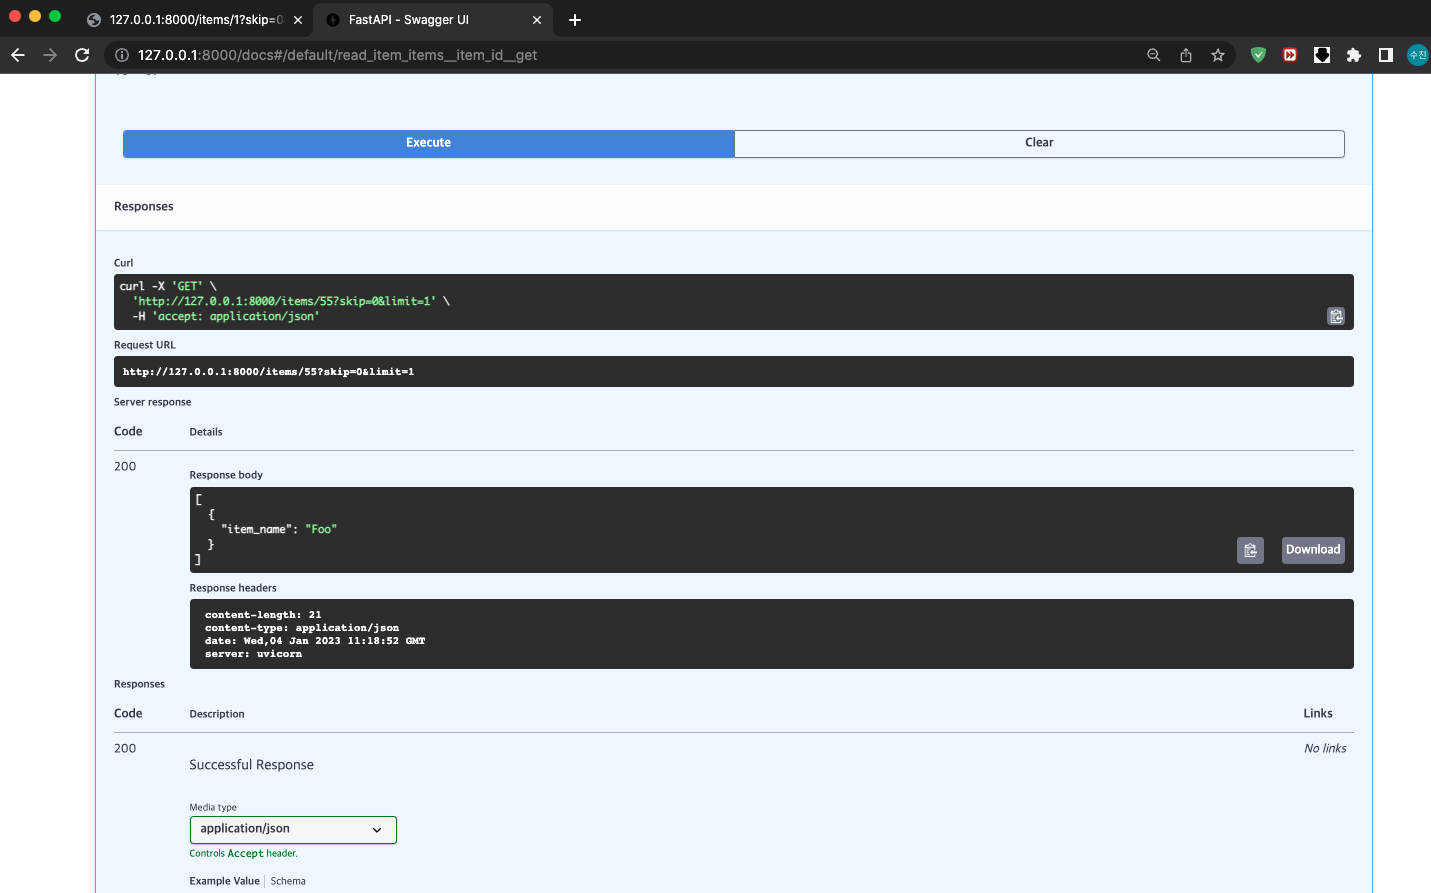The width and height of the screenshot is (1431, 893).
Task: Open the green shield extension icon
Action: [x=1259, y=55]
